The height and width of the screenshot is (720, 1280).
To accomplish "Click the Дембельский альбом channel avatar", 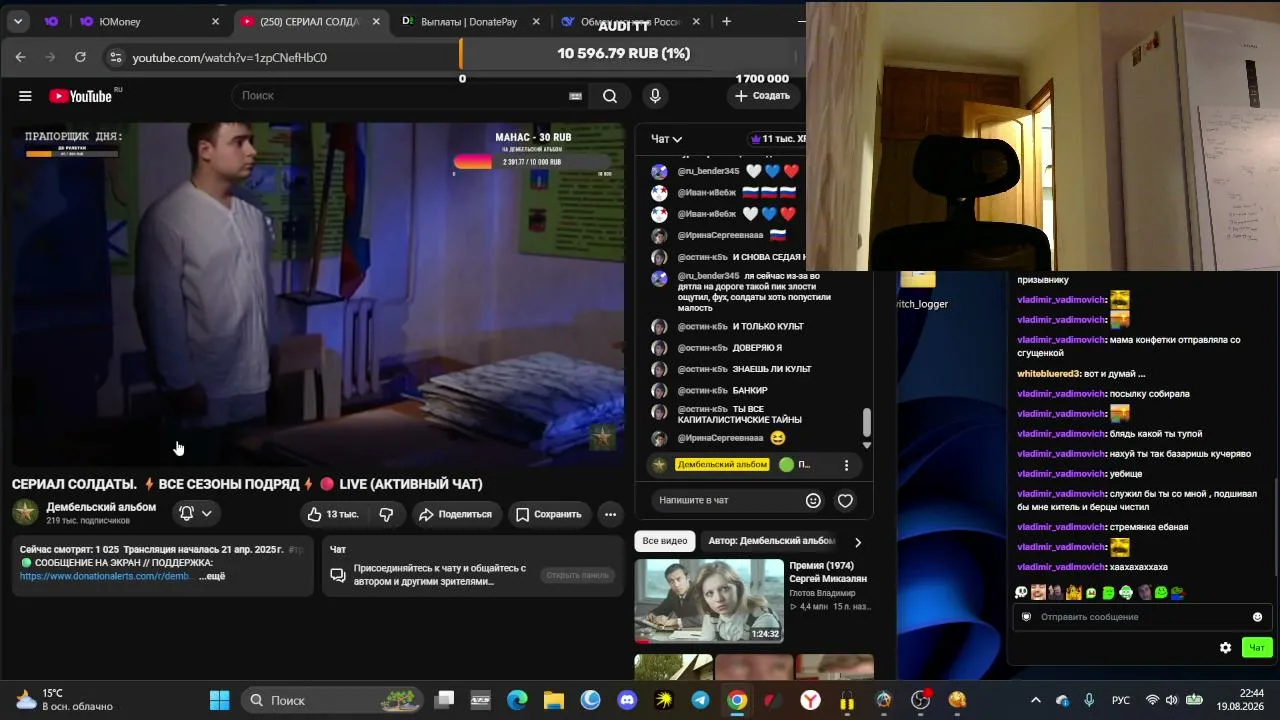I will 25,513.
